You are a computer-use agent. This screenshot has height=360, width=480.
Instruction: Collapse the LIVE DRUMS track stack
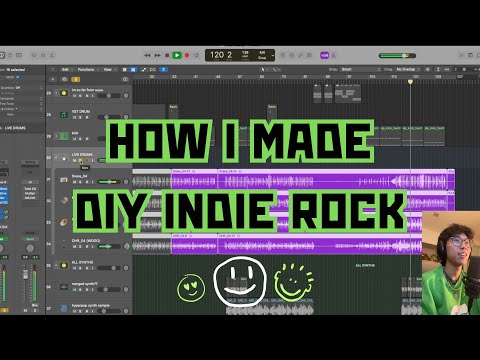coord(56,158)
